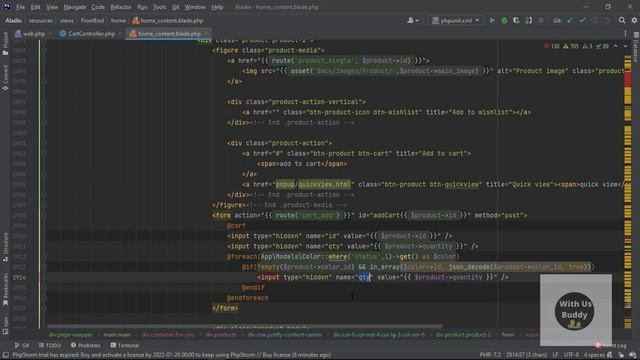Screen dimensions: 640x360
Task: Open the Code menu
Action: click(98, 7)
